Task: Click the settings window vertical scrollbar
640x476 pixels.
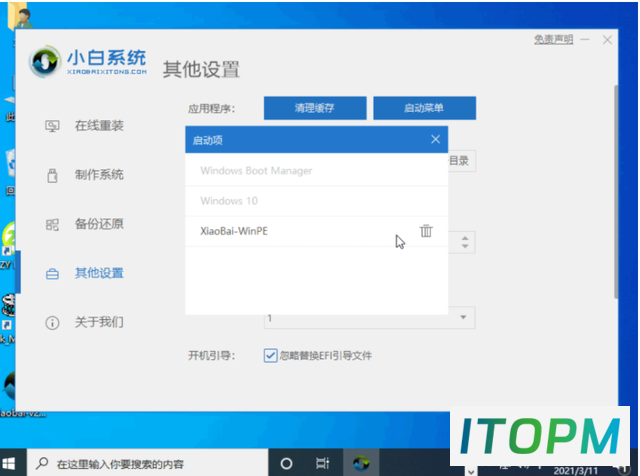Action: [616, 192]
